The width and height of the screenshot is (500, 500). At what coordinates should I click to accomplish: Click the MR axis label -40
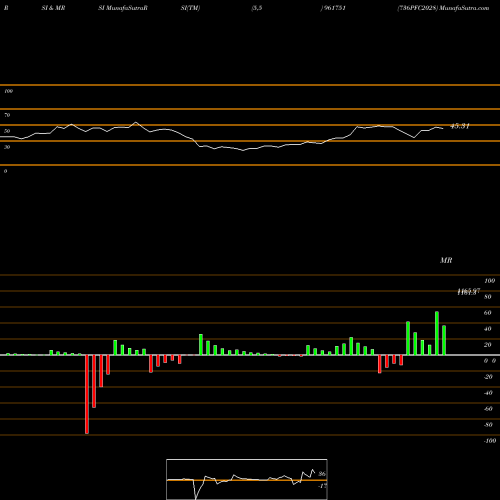488,393
